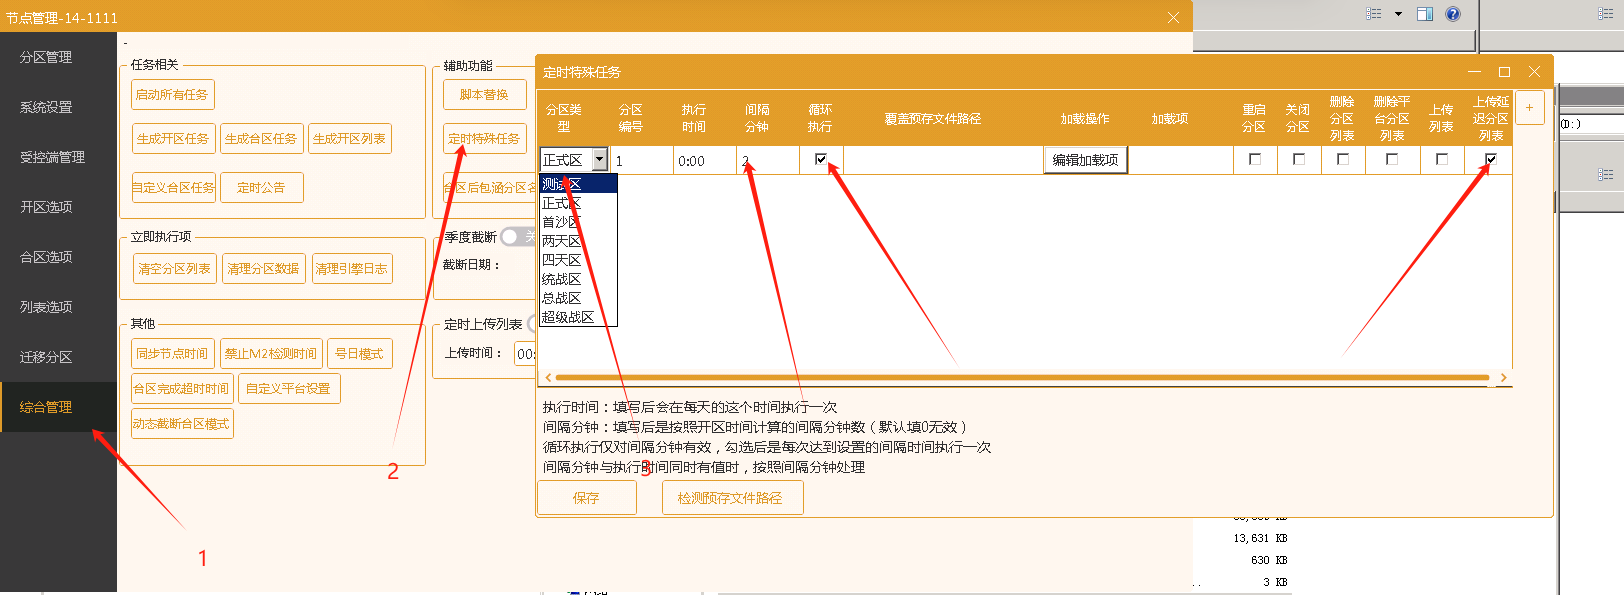This screenshot has width=1624, height=595.
Task: Click the 检测预存文件路径 button
Action: [x=732, y=498]
